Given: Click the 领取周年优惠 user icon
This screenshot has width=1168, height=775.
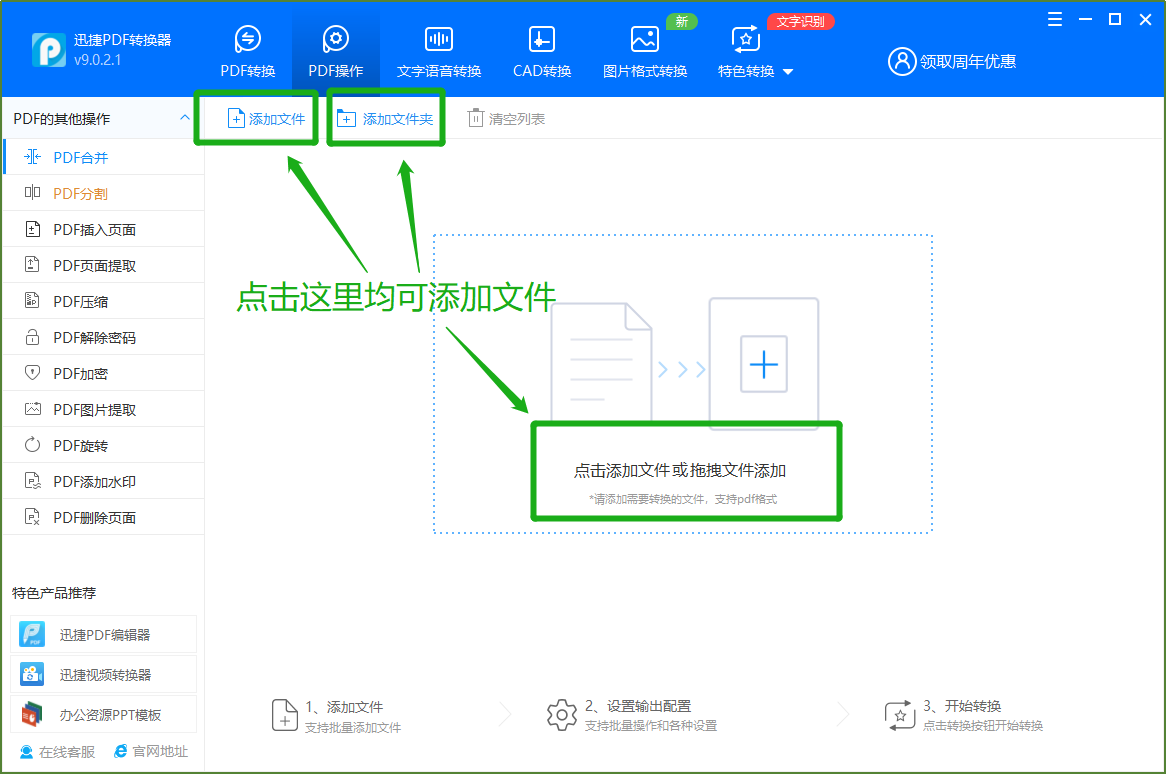Looking at the screenshot, I should [x=902, y=61].
